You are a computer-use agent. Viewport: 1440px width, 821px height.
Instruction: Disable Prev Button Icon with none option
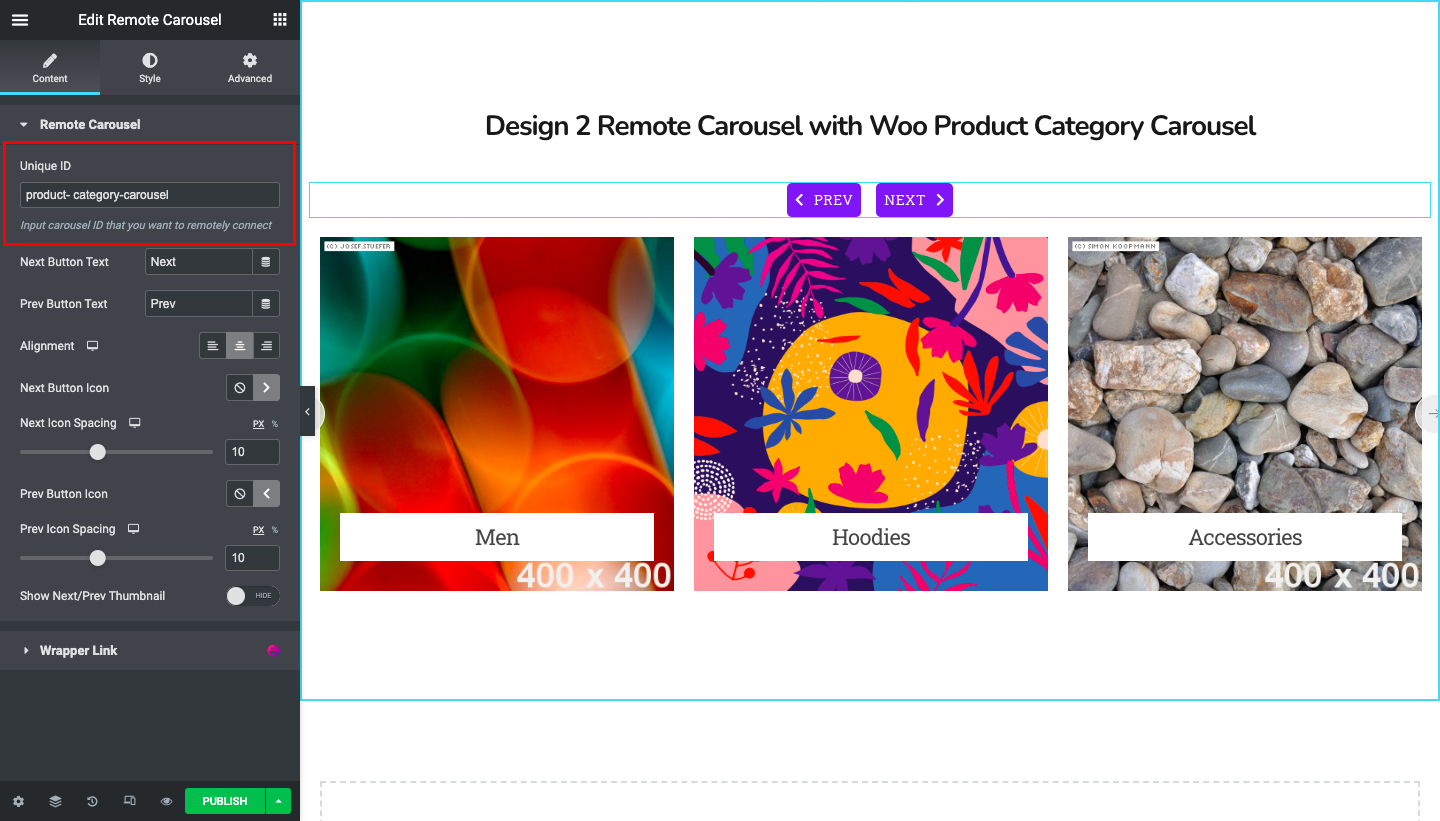click(x=239, y=493)
